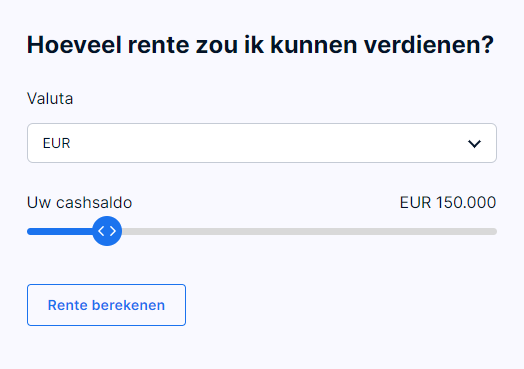Grab the round cash balance slider thumb
524x369 pixels.
[x=107, y=231]
